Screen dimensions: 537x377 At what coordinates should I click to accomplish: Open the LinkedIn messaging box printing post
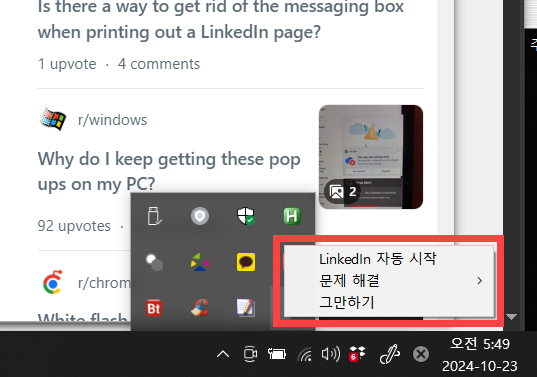tap(221, 20)
